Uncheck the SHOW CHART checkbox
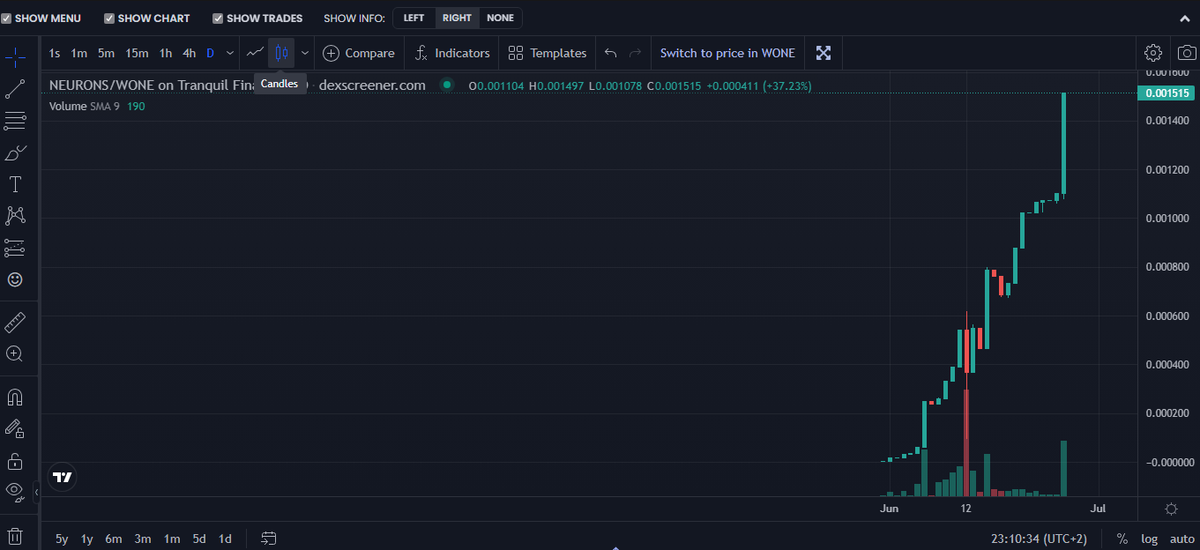The image size is (1200, 550). 110,18
